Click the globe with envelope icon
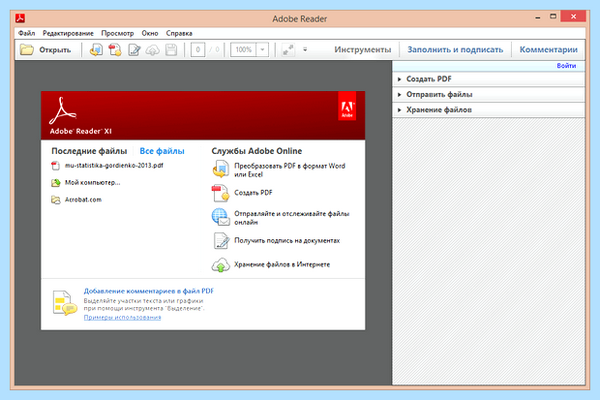The height and width of the screenshot is (400, 600). (x=221, y=217)
